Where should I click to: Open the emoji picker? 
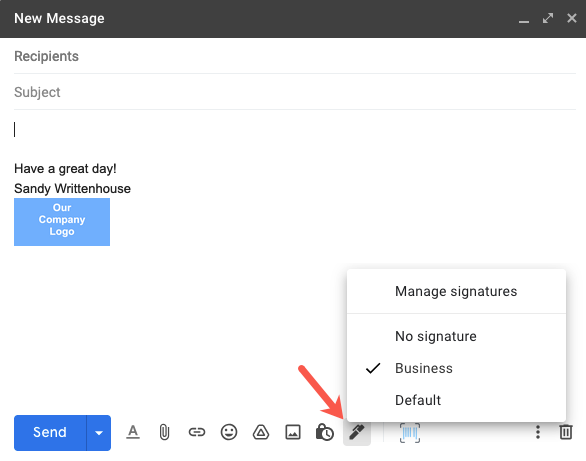point(229,432)
